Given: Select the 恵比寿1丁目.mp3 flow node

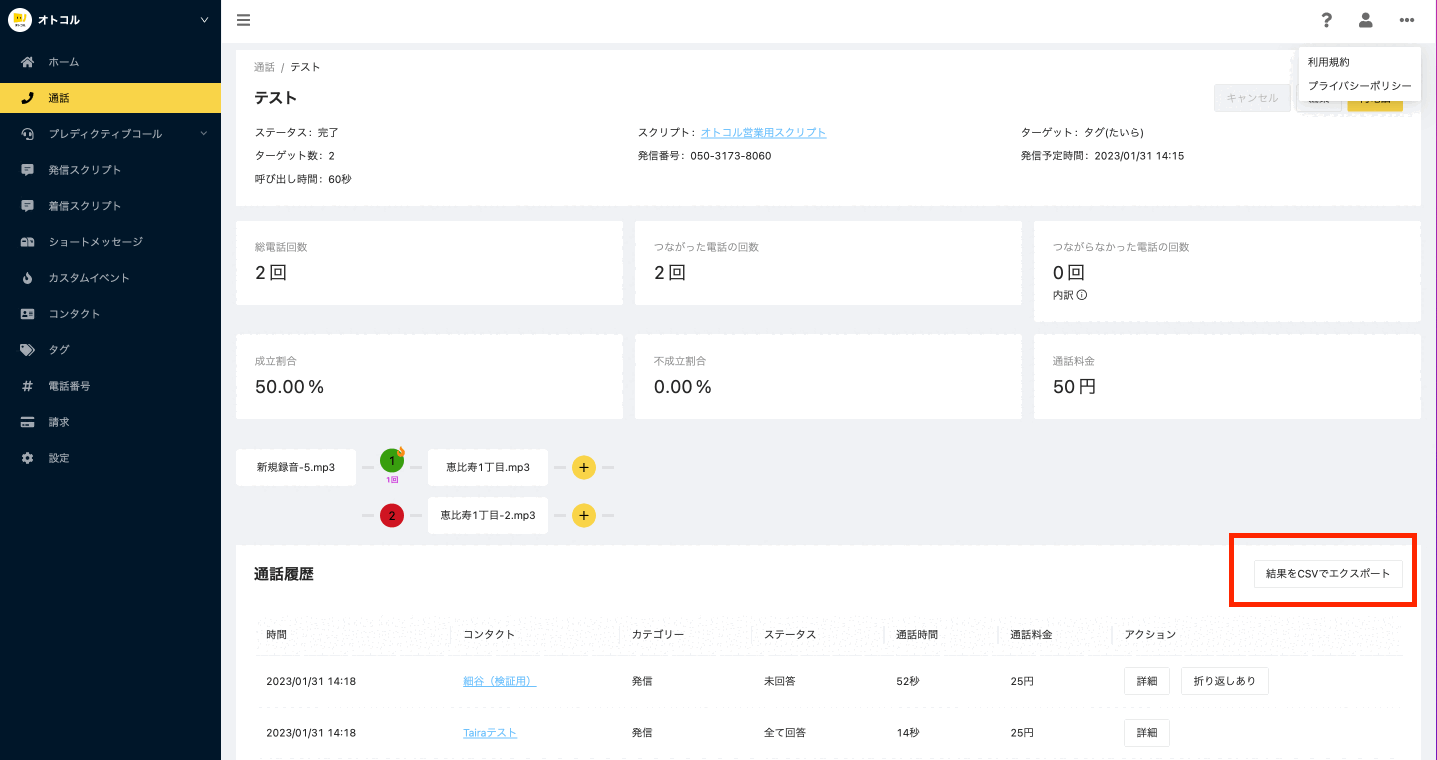Looking at the screenshot, I should click(x=488, y=467).
